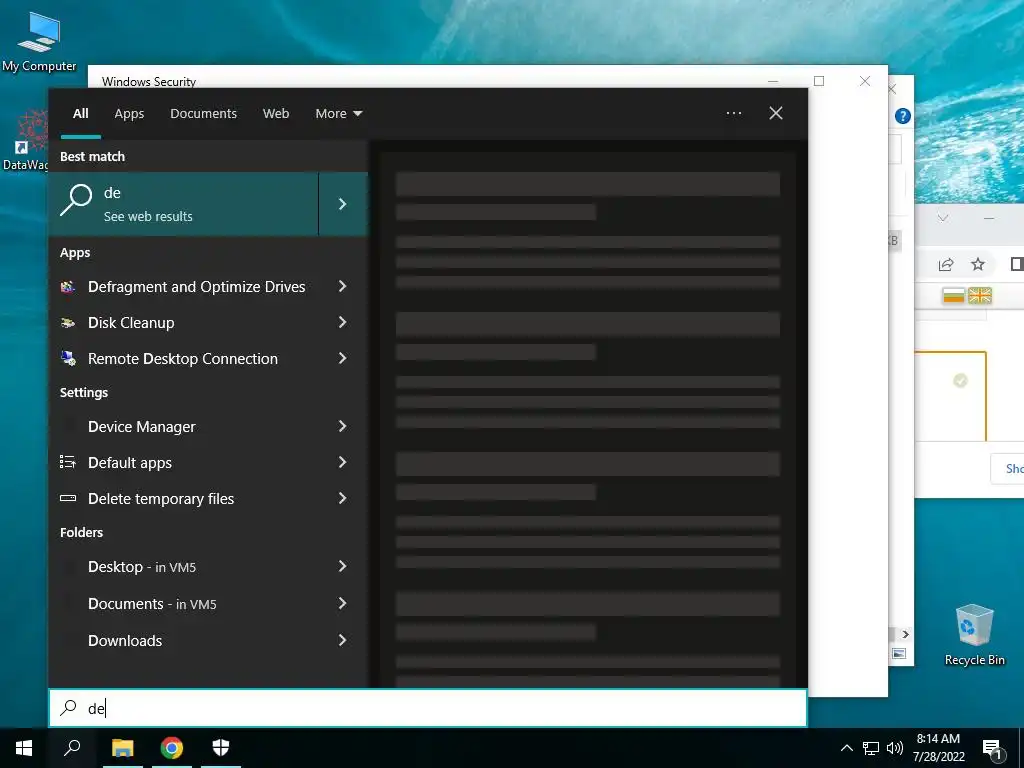This screenshot has width=1024, height=768.
Task: Expand the 'de' web results arrow
Action: tap(343, 204)
